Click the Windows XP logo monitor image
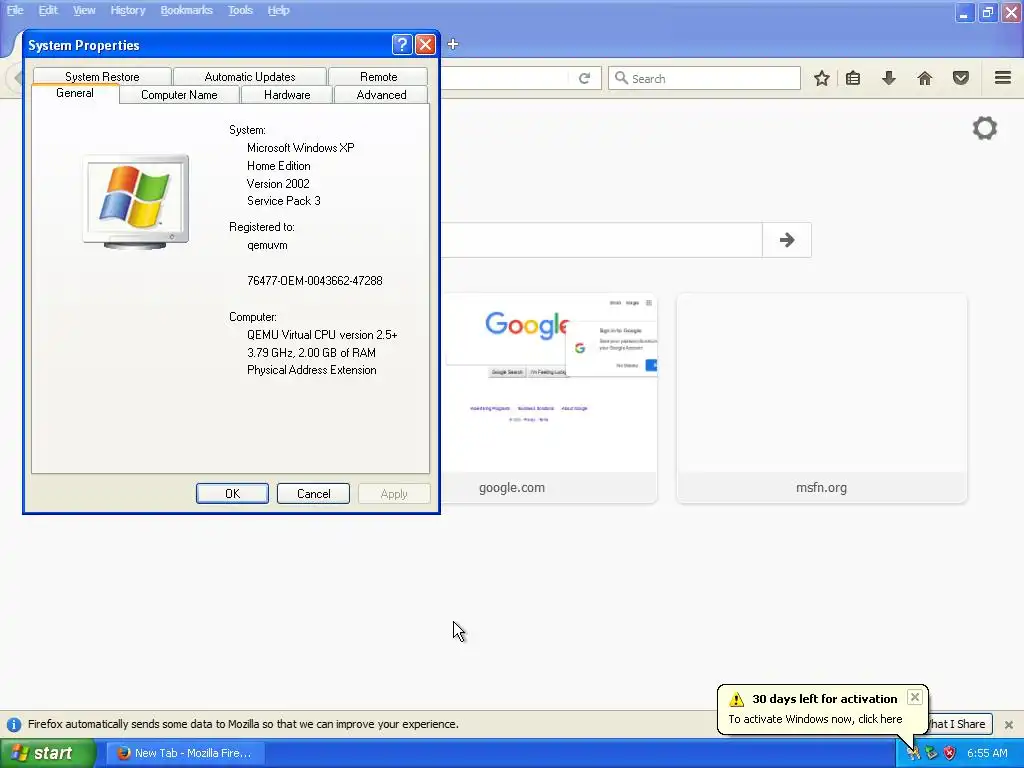 136,202
